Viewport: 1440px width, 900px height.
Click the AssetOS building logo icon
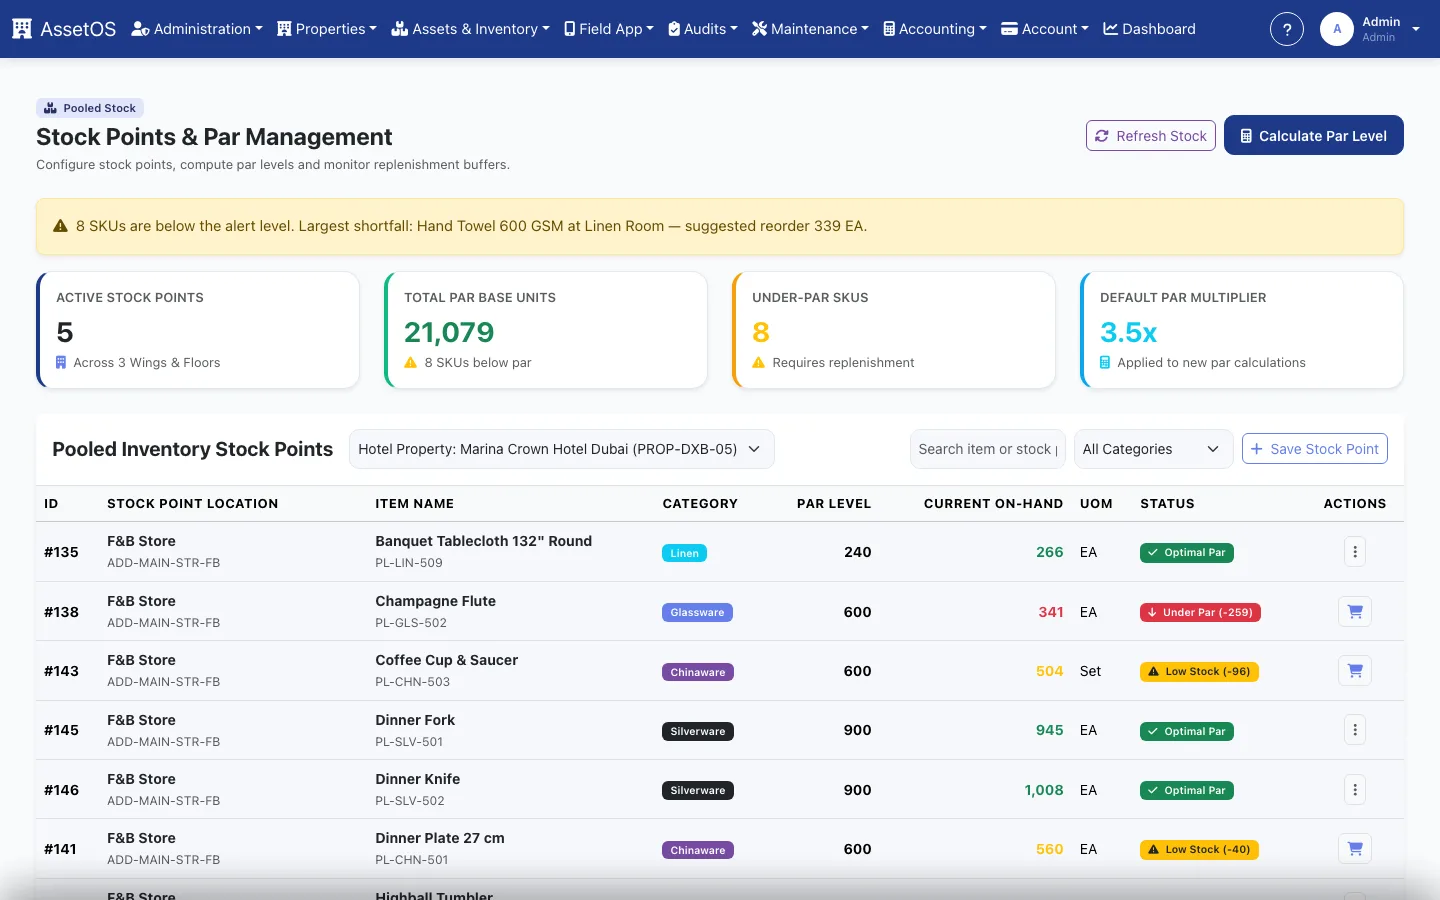[x=22, y=29]
